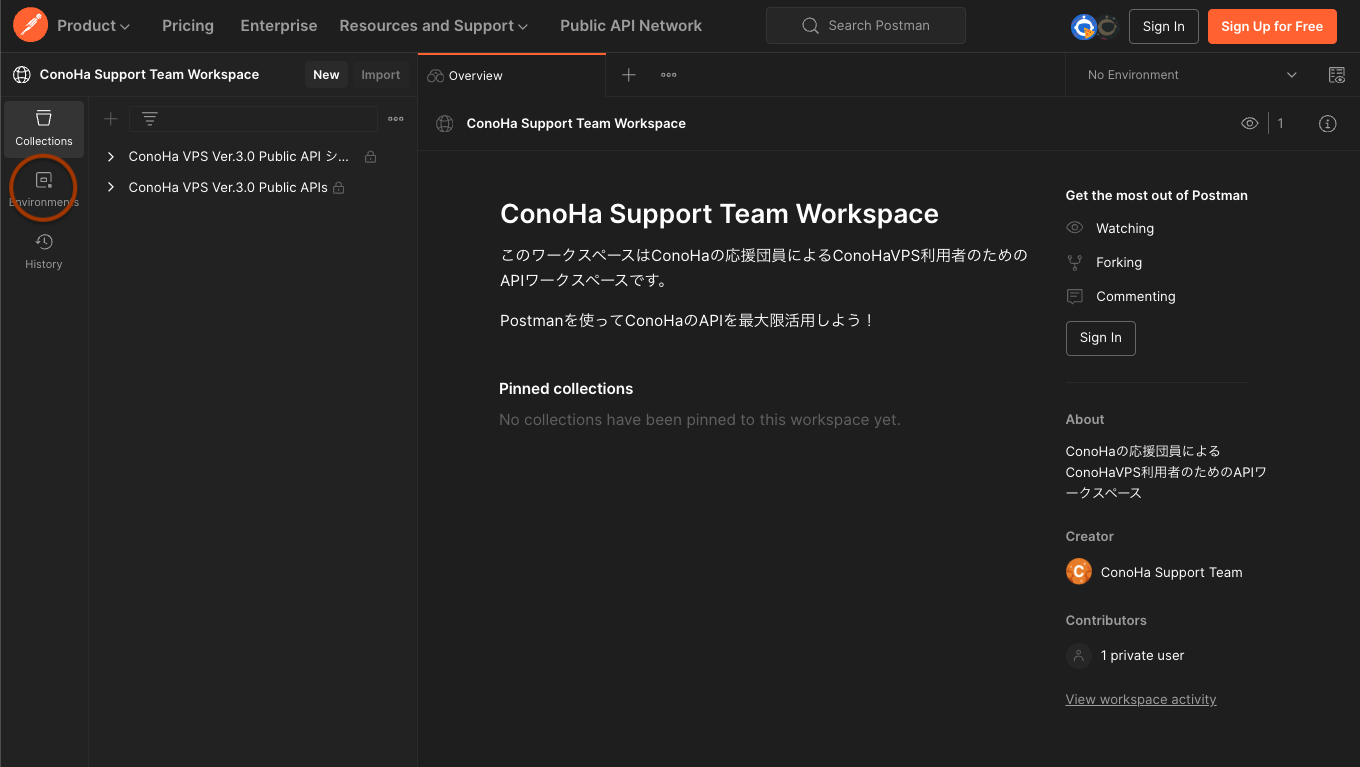Click the ConoHa Support Team Workspace main heading

[719, 214]
